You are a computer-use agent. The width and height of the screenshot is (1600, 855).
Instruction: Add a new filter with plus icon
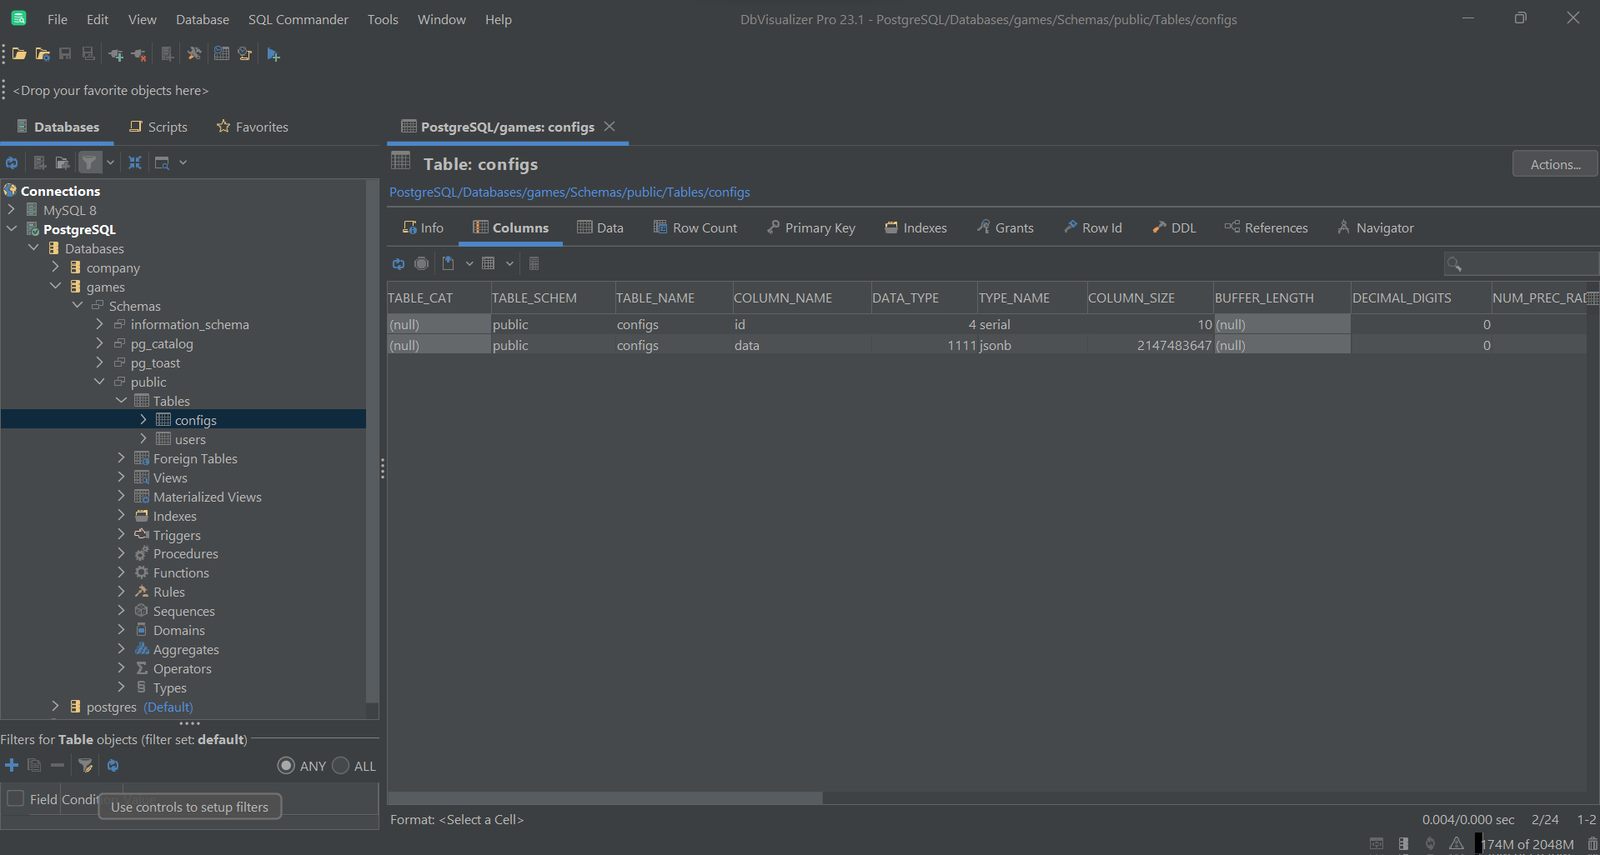click(12, 765)
